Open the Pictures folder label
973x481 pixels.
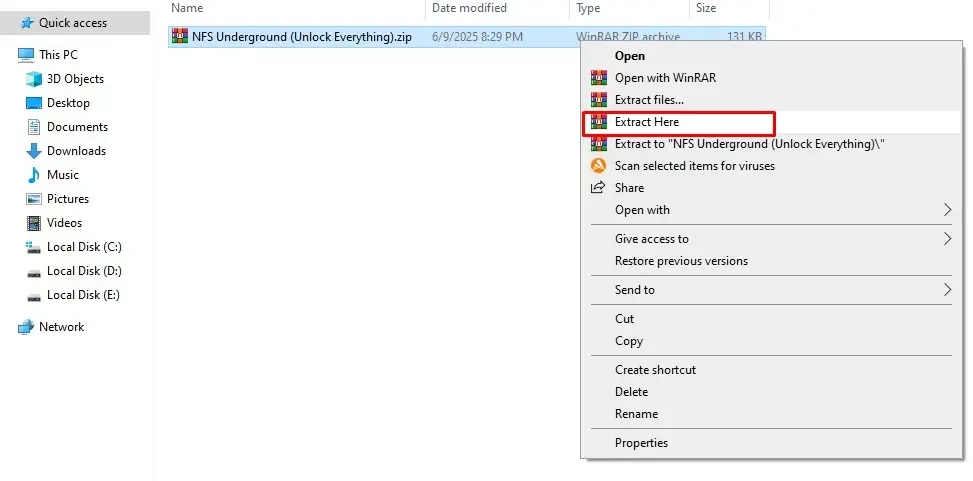(68, 199)
